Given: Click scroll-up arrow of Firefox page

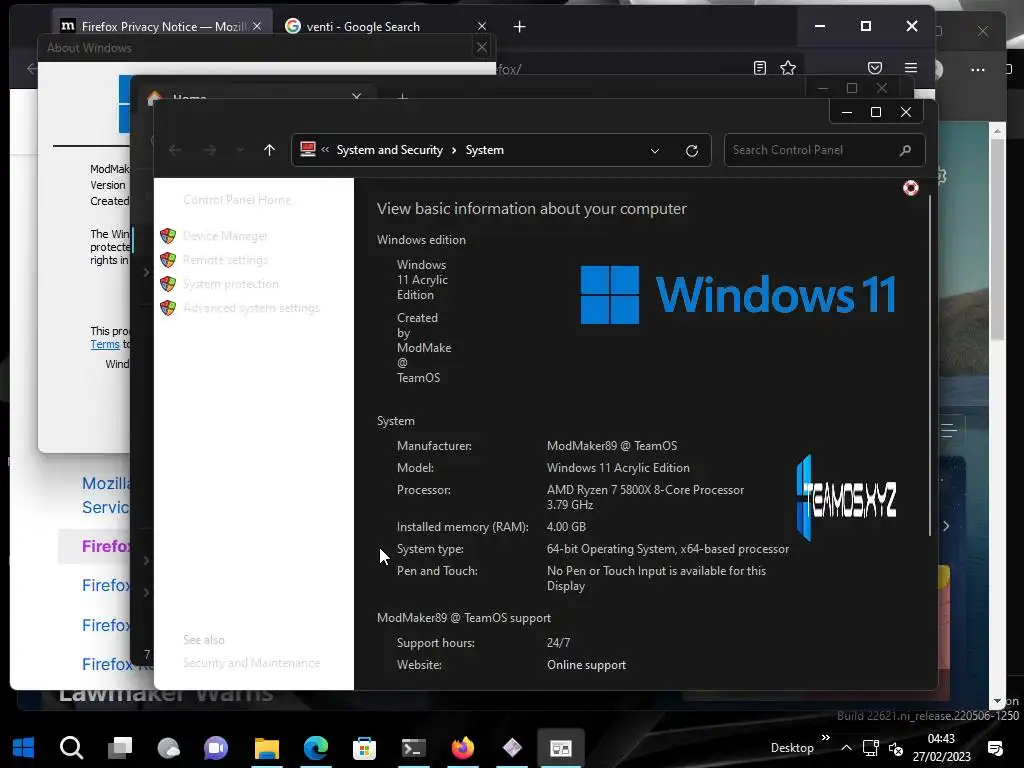Looking at the screenshot, I should point(997,131).
